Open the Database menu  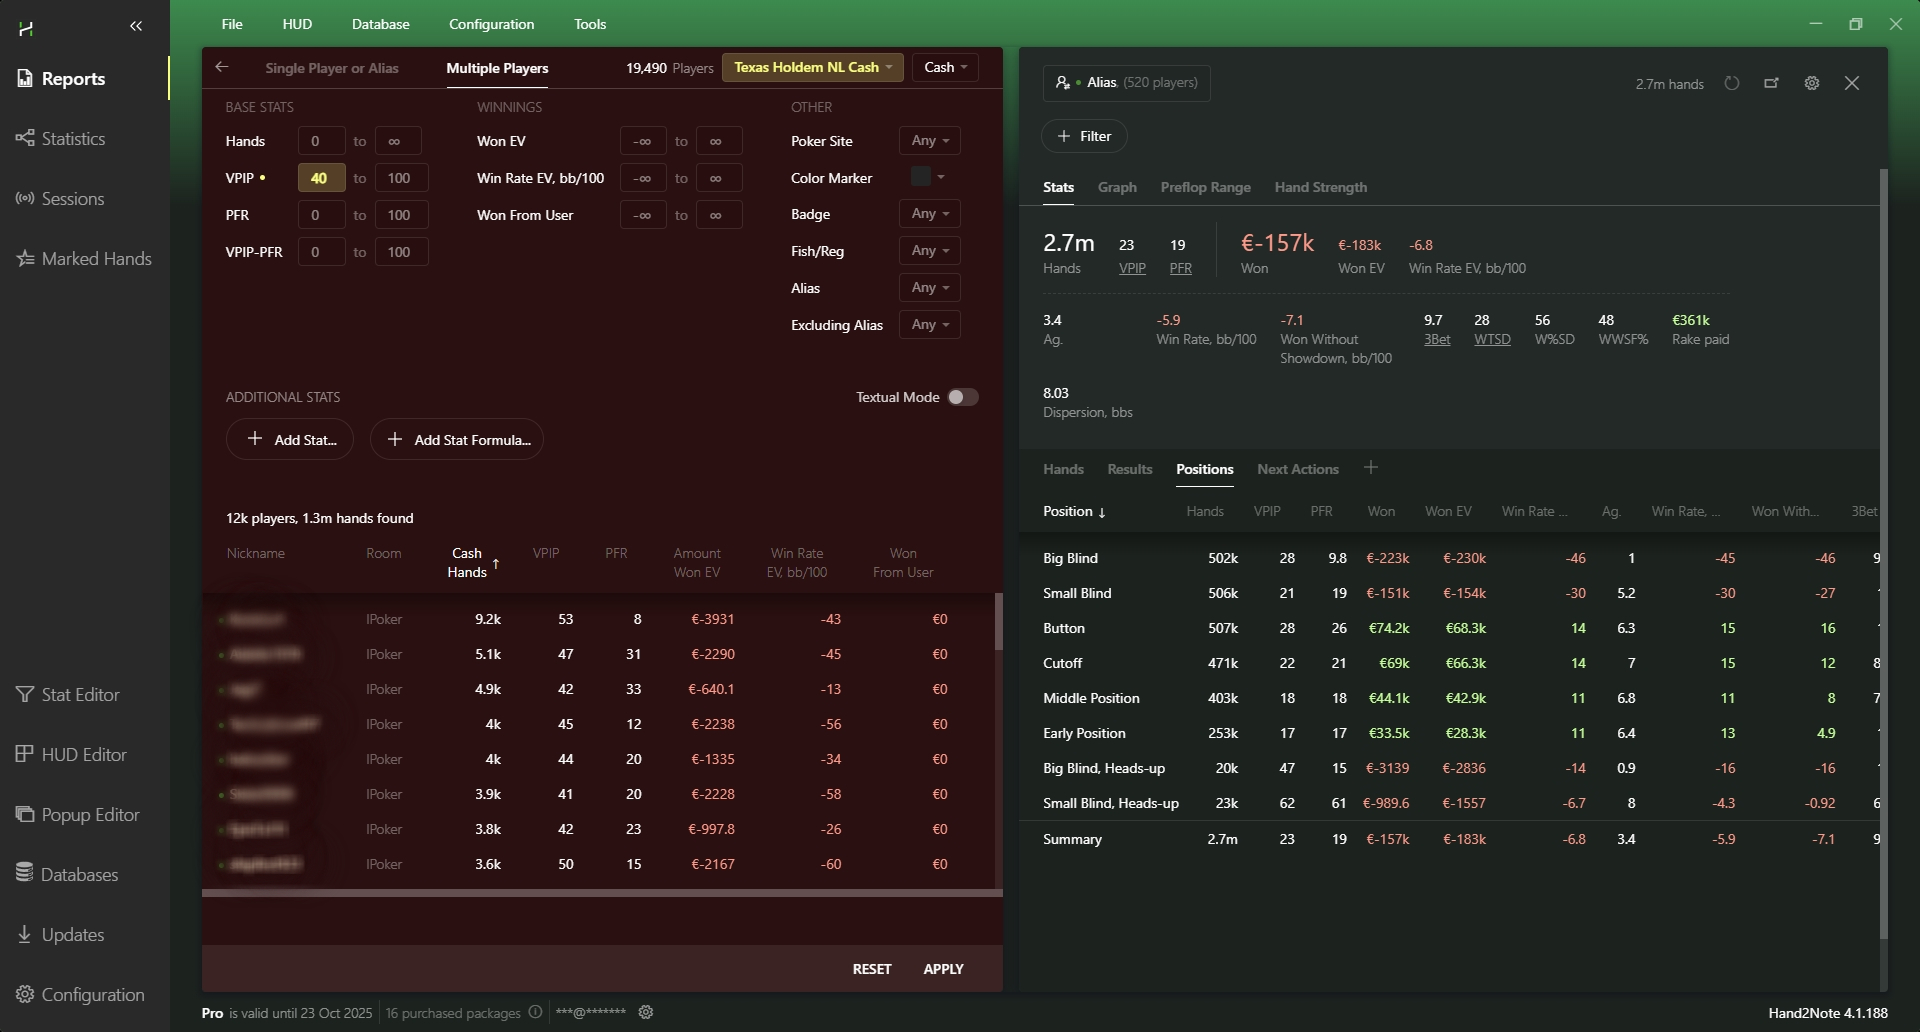click(x=380, y=24)
